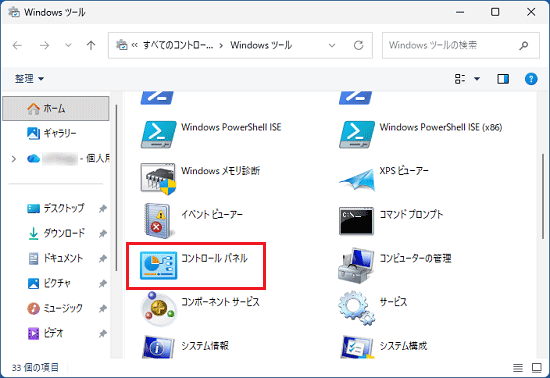Go forward with the forward arrow

(44, 45)
